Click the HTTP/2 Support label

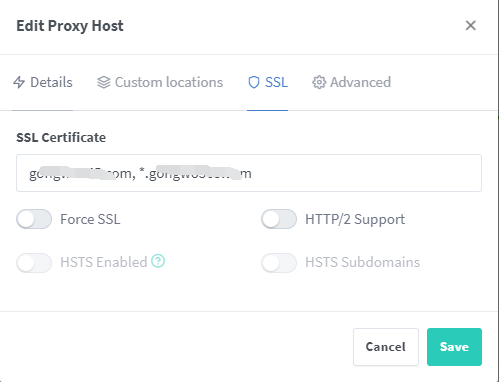pos(355,219)
